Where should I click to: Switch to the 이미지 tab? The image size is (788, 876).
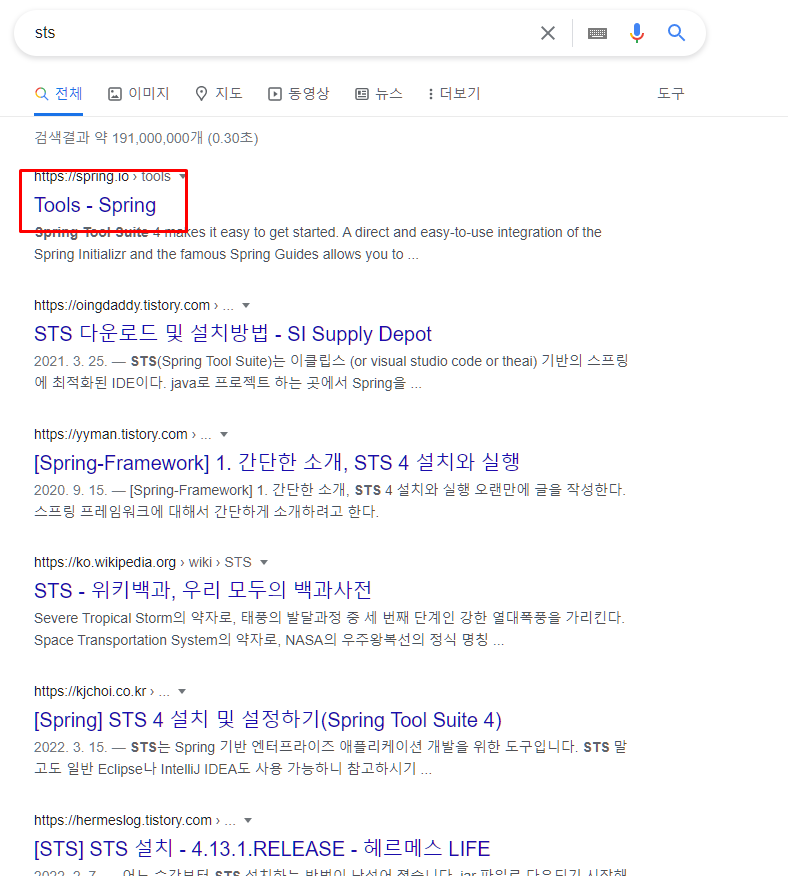pos(139,94)
